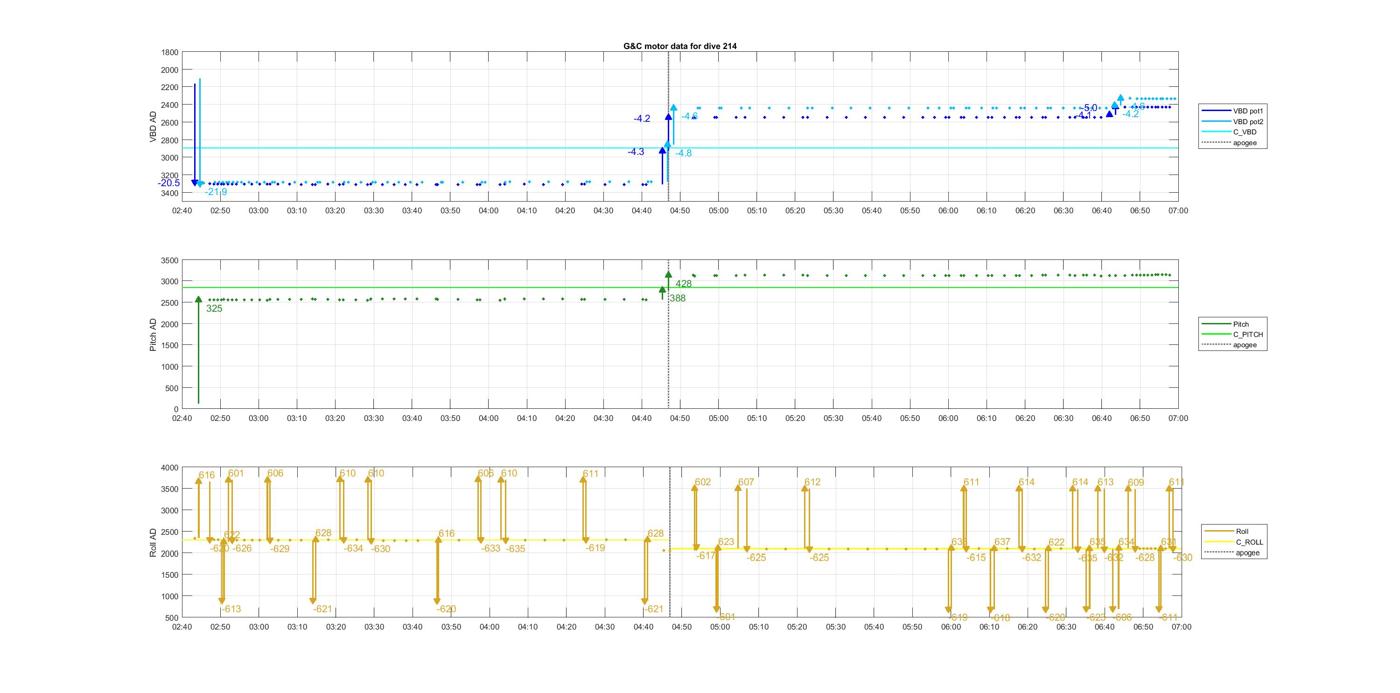Click the '428' pitch data label
1400x693 pixels.
point(684,284)
